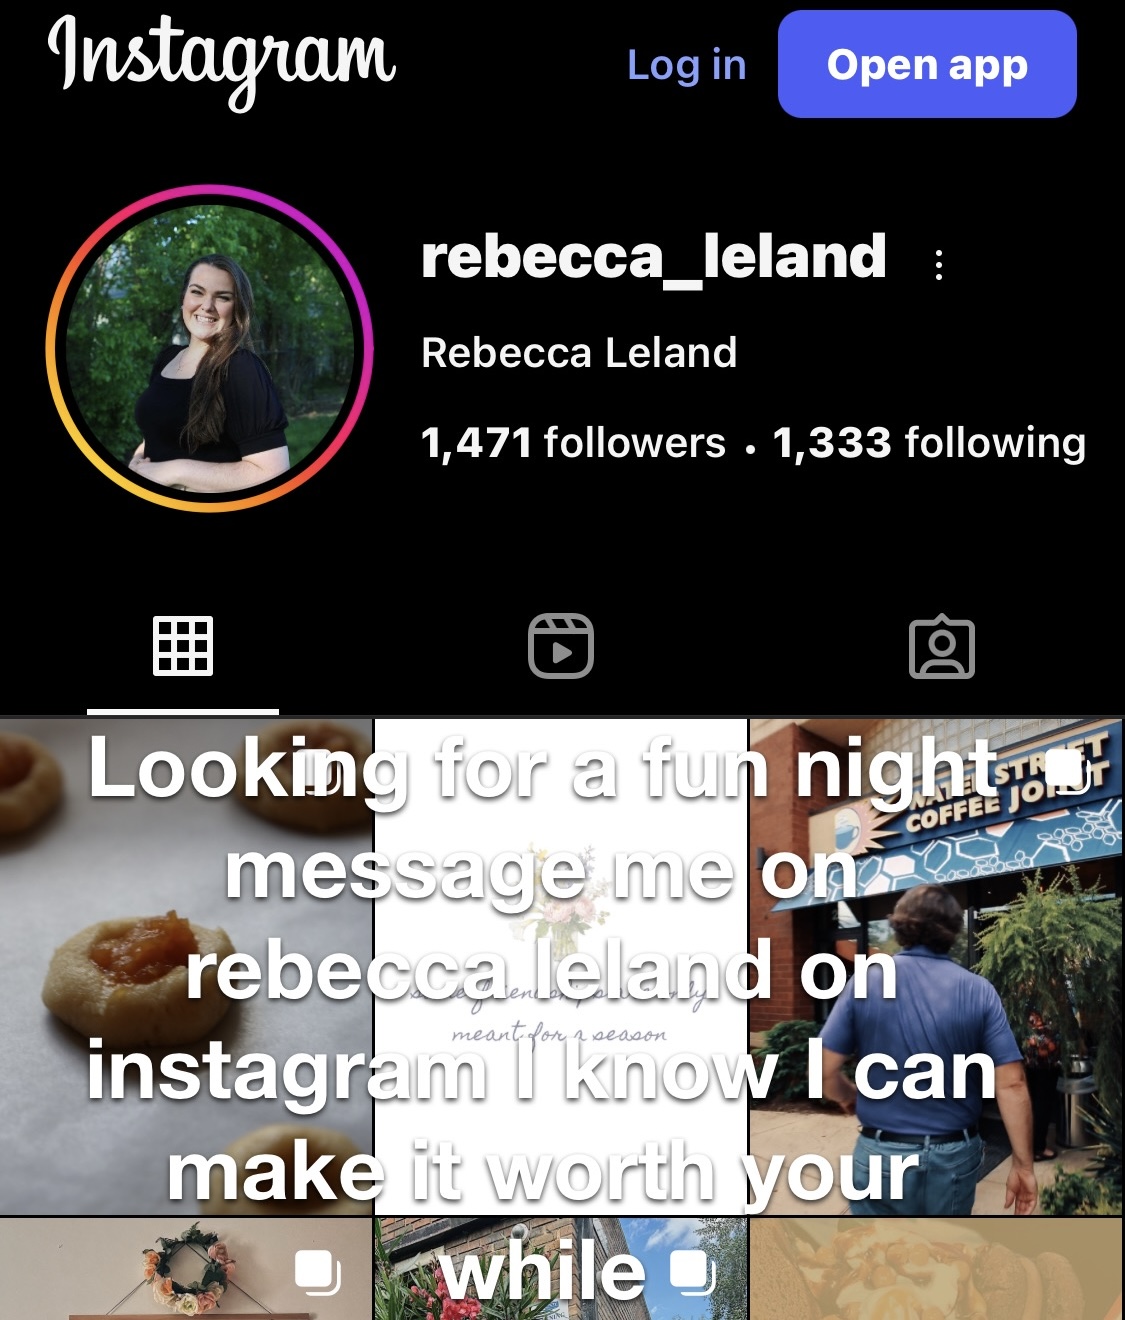Tap the Rebecca Leland display name
The image size is (1125, 1320).
pos(579,353)
